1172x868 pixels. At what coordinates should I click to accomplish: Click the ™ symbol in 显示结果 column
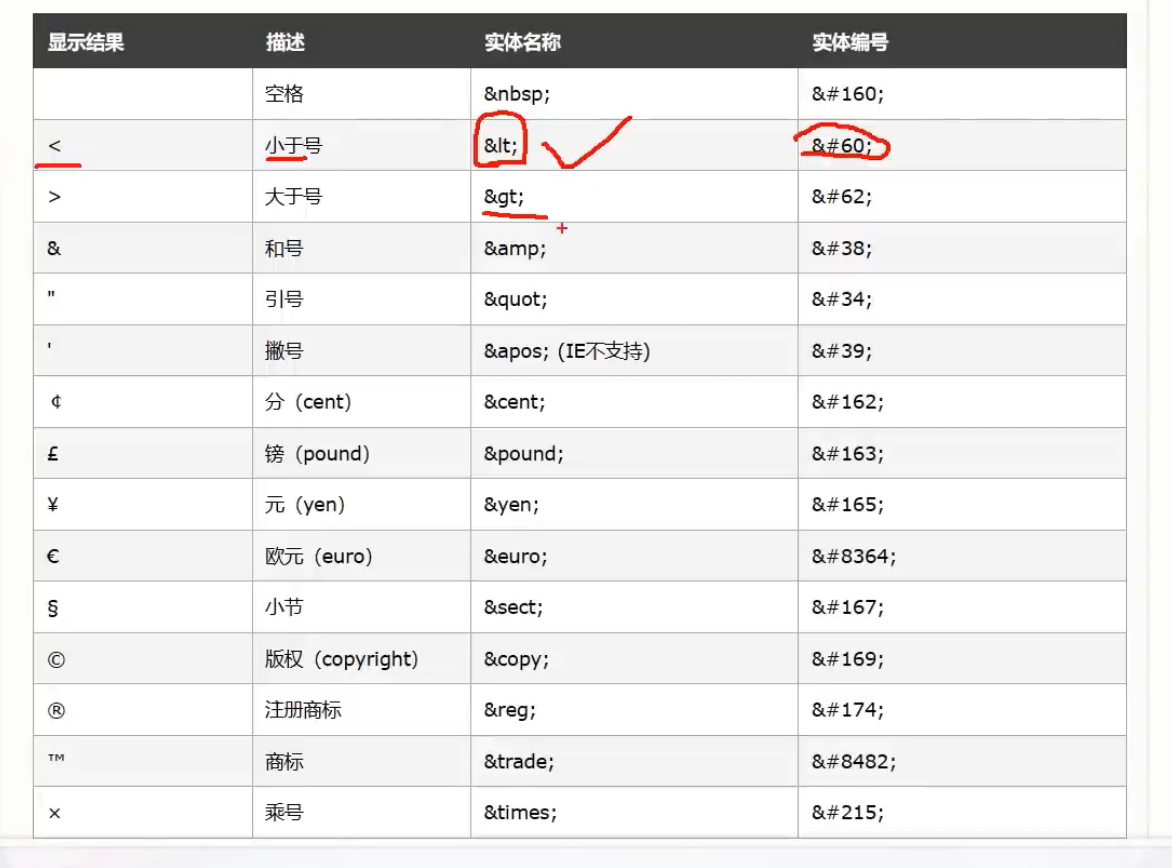[56, 758]
